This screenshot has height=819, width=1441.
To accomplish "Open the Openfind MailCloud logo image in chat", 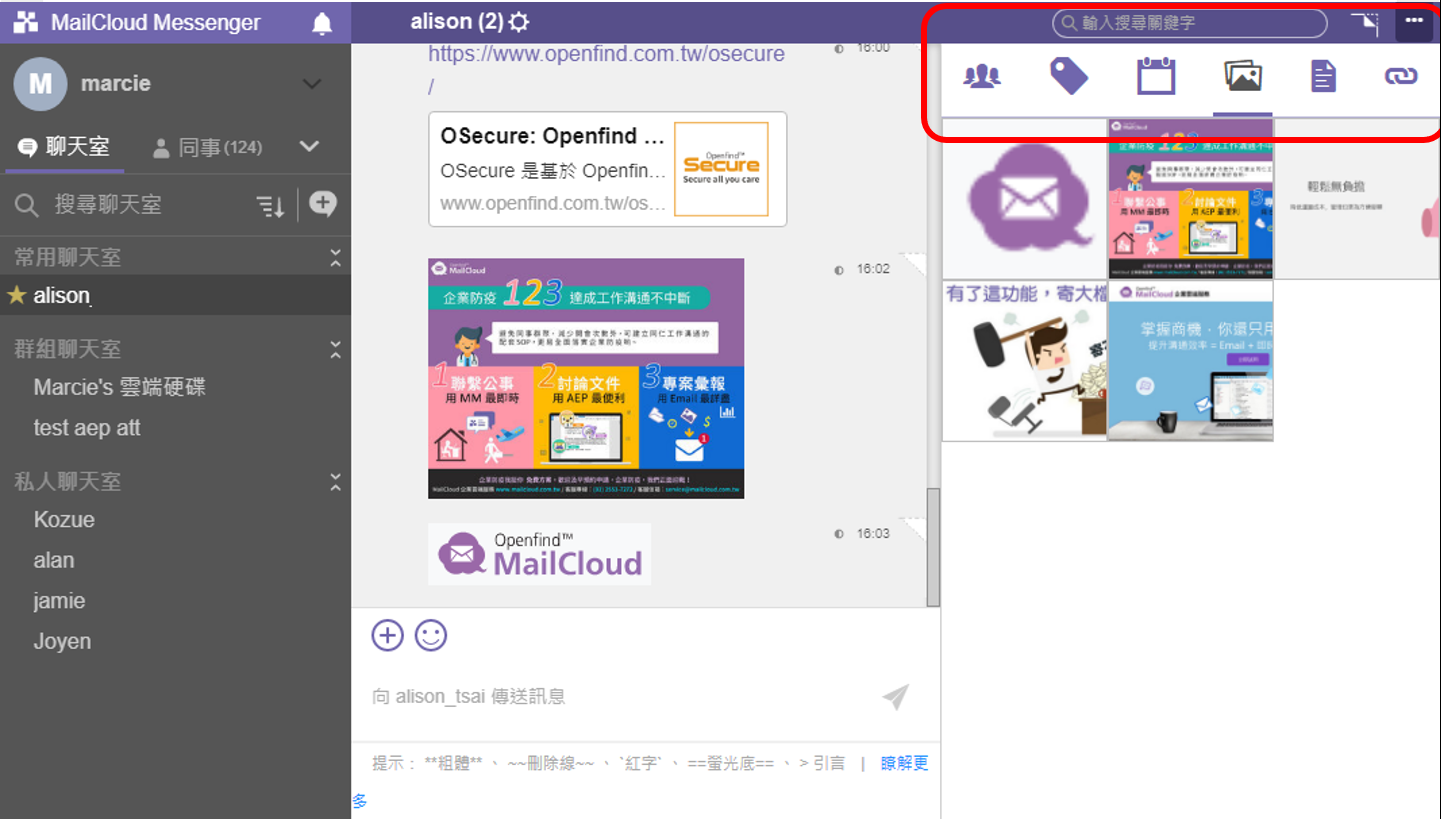I will tap(539, 554).
